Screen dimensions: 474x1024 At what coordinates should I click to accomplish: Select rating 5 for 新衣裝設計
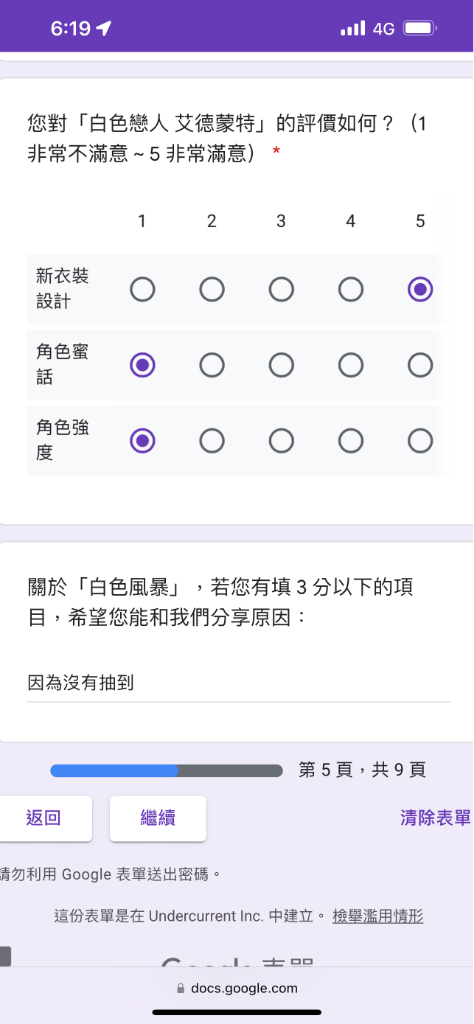click(420, 289)
